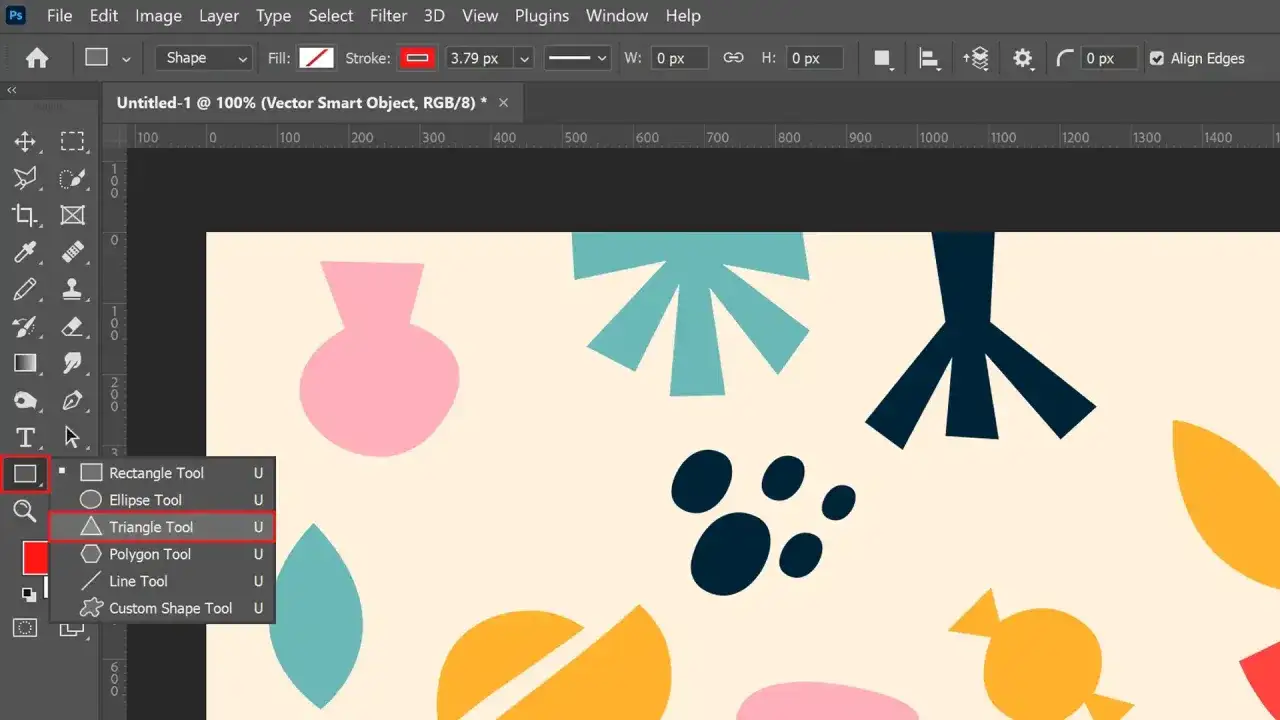Select the Move tool
The image size is (1280, 720).
(25, 141)
